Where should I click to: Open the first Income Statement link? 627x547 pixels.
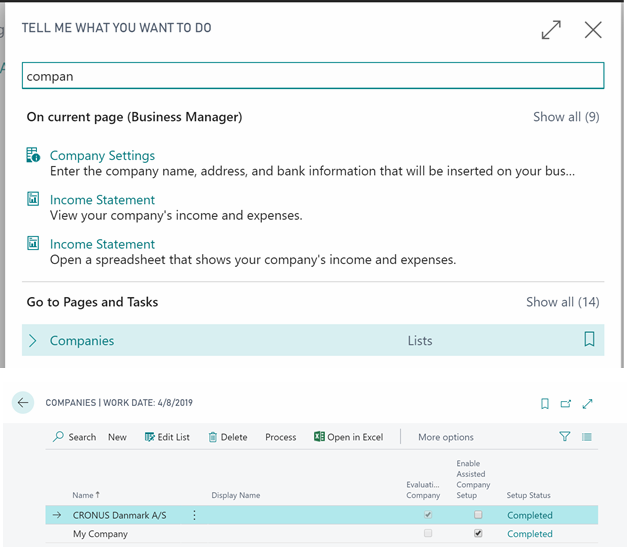pyautogui.click(x=102, y=200)
